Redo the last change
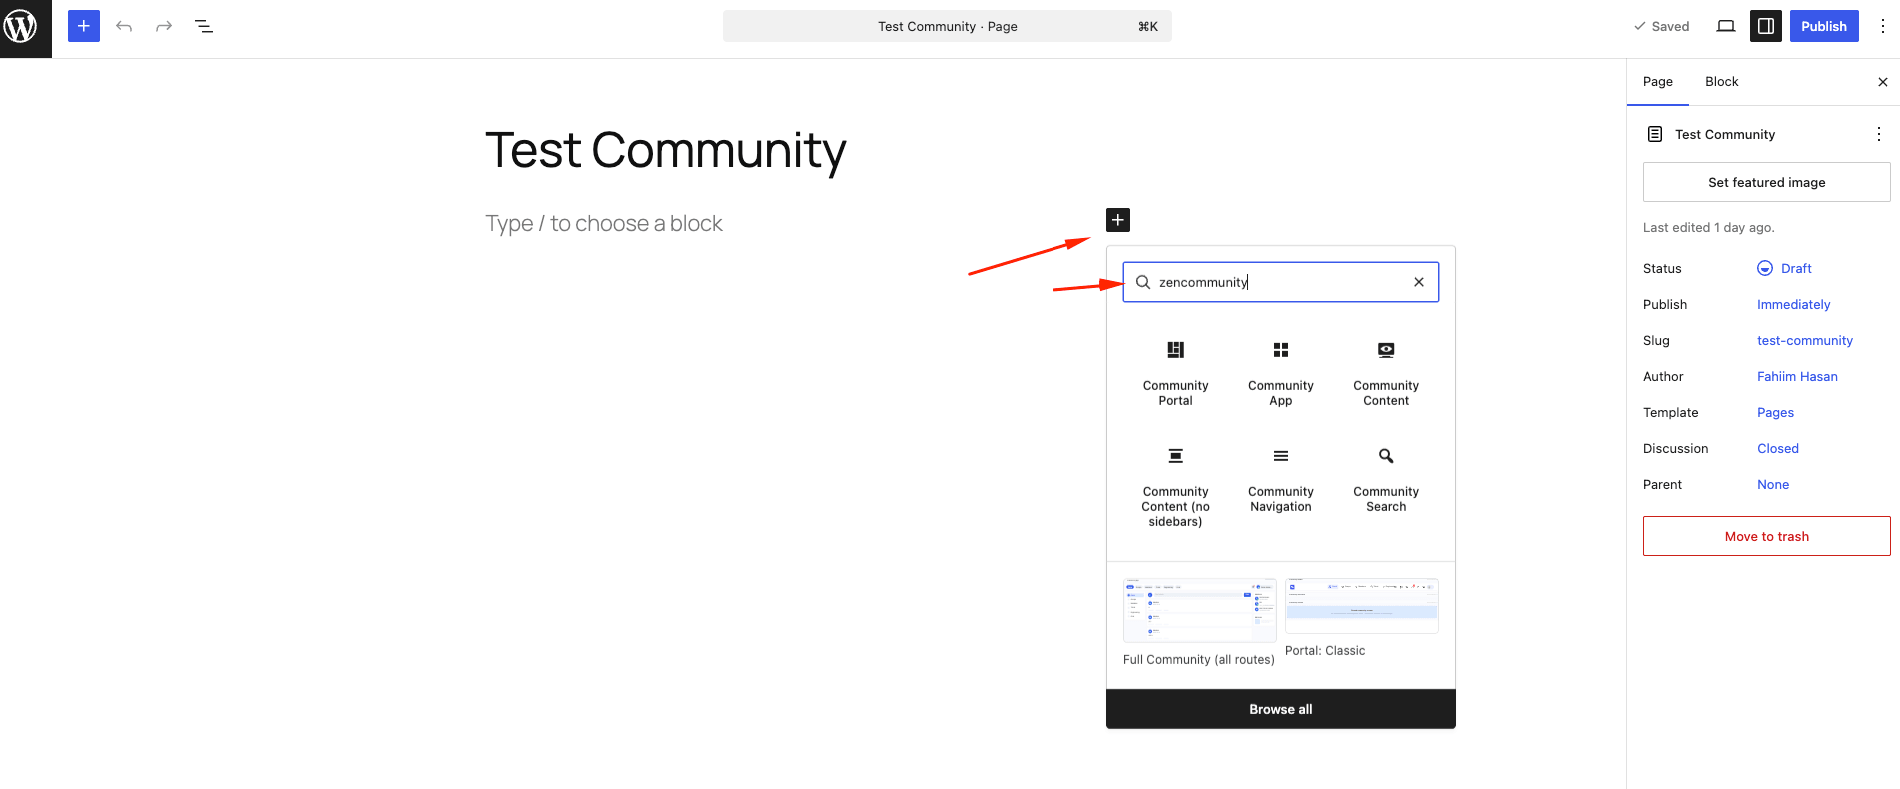 pyautogui.click(x=164, y=26)
